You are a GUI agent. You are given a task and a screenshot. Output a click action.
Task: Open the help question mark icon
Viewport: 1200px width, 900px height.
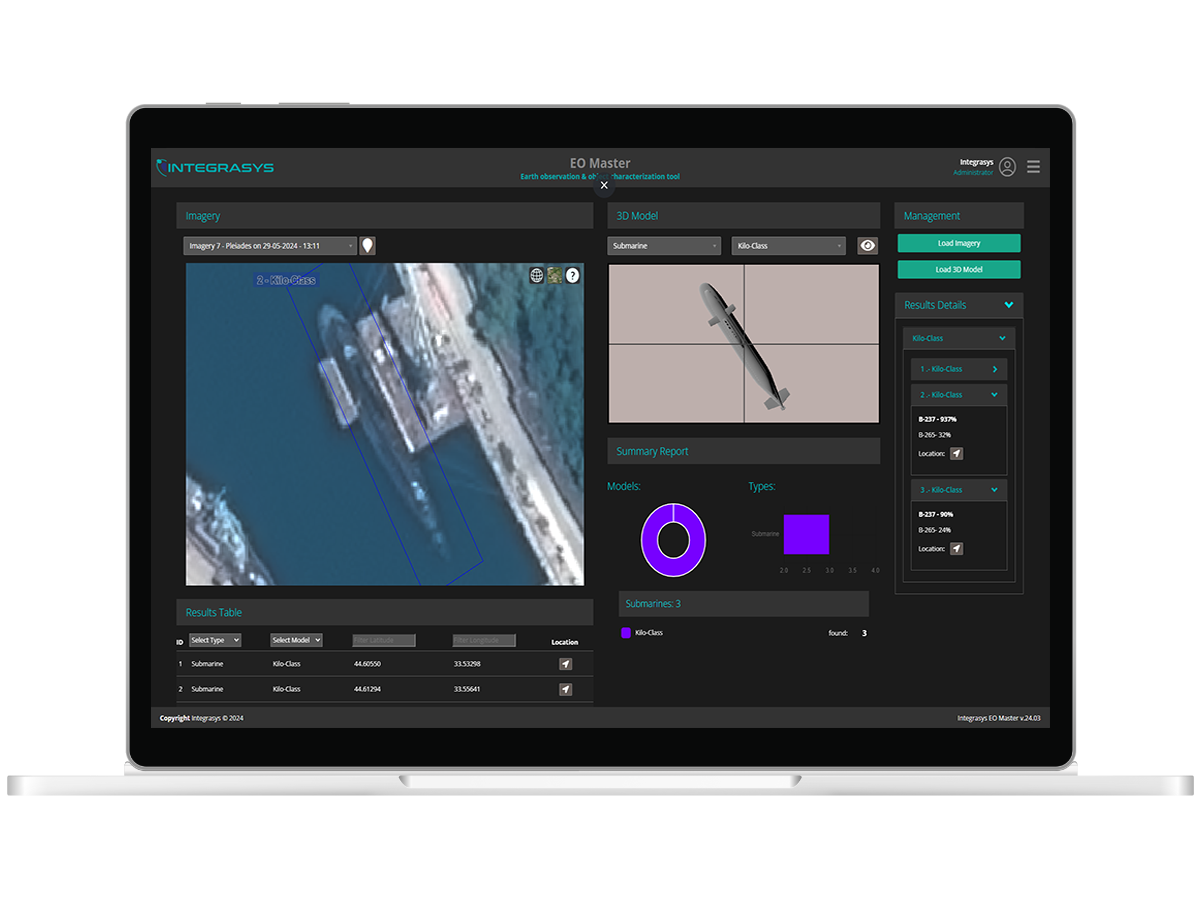(572, 275)
